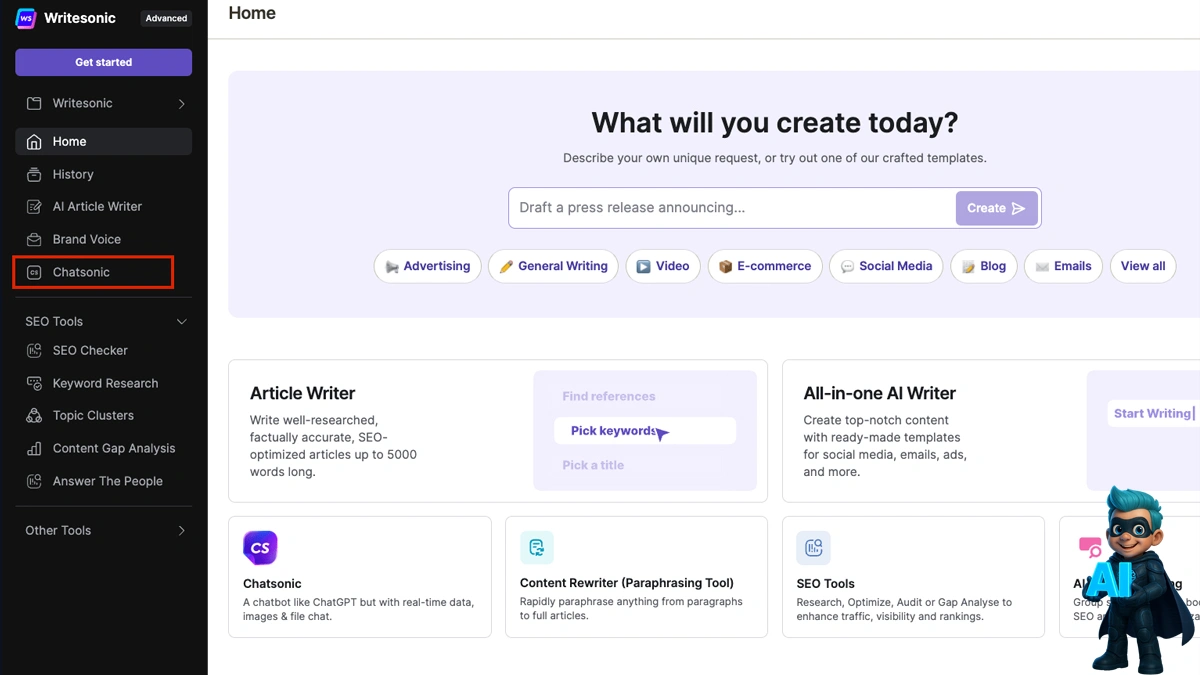Screen dimensions: 1200x675
Task: Expand the Other Tools section chevron
Action: (x=181, y=531)
